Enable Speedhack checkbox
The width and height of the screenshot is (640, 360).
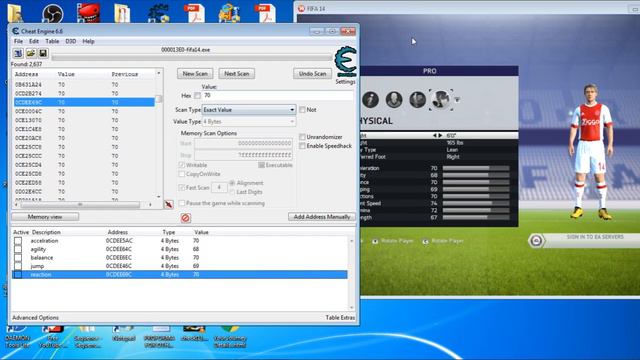pos(302,146)
